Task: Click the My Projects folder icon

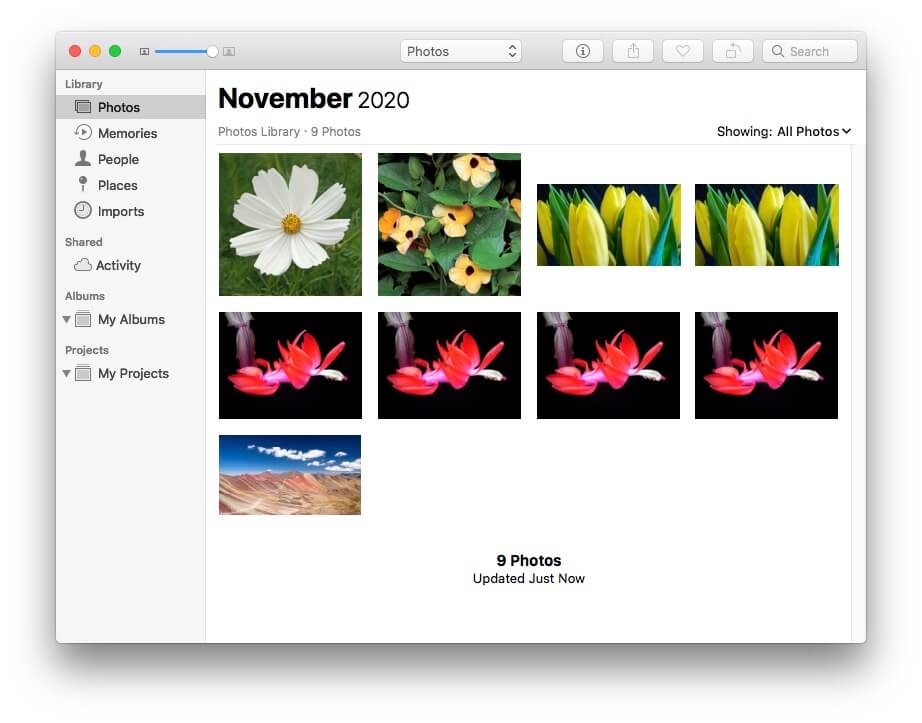Action: (x=83, y=373)
